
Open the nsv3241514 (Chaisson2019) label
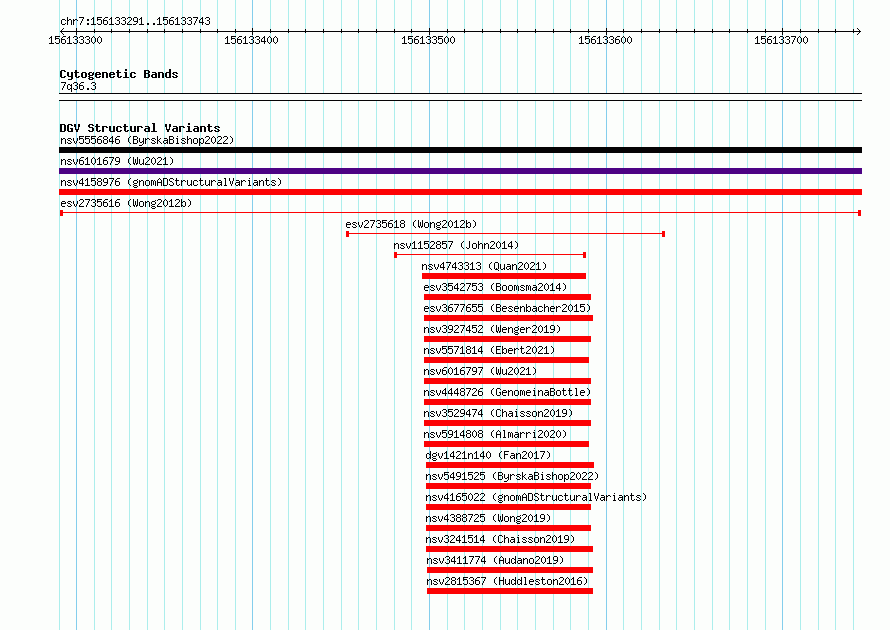click(x=500, y=539)
